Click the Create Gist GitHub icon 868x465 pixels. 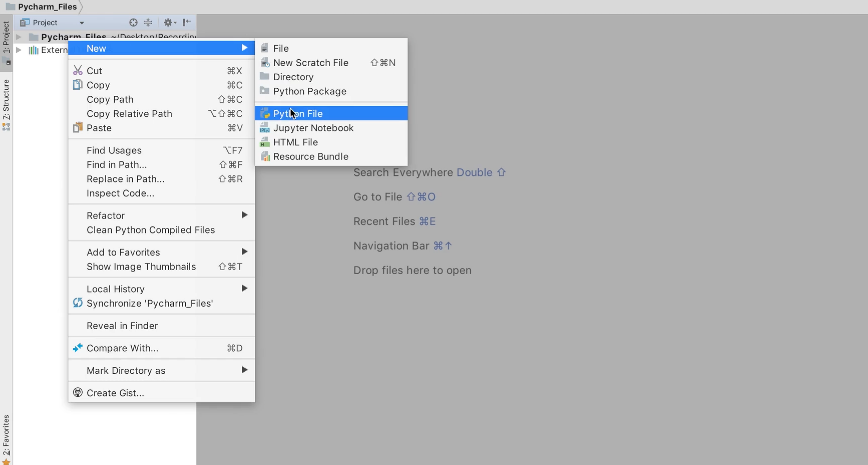78,392
